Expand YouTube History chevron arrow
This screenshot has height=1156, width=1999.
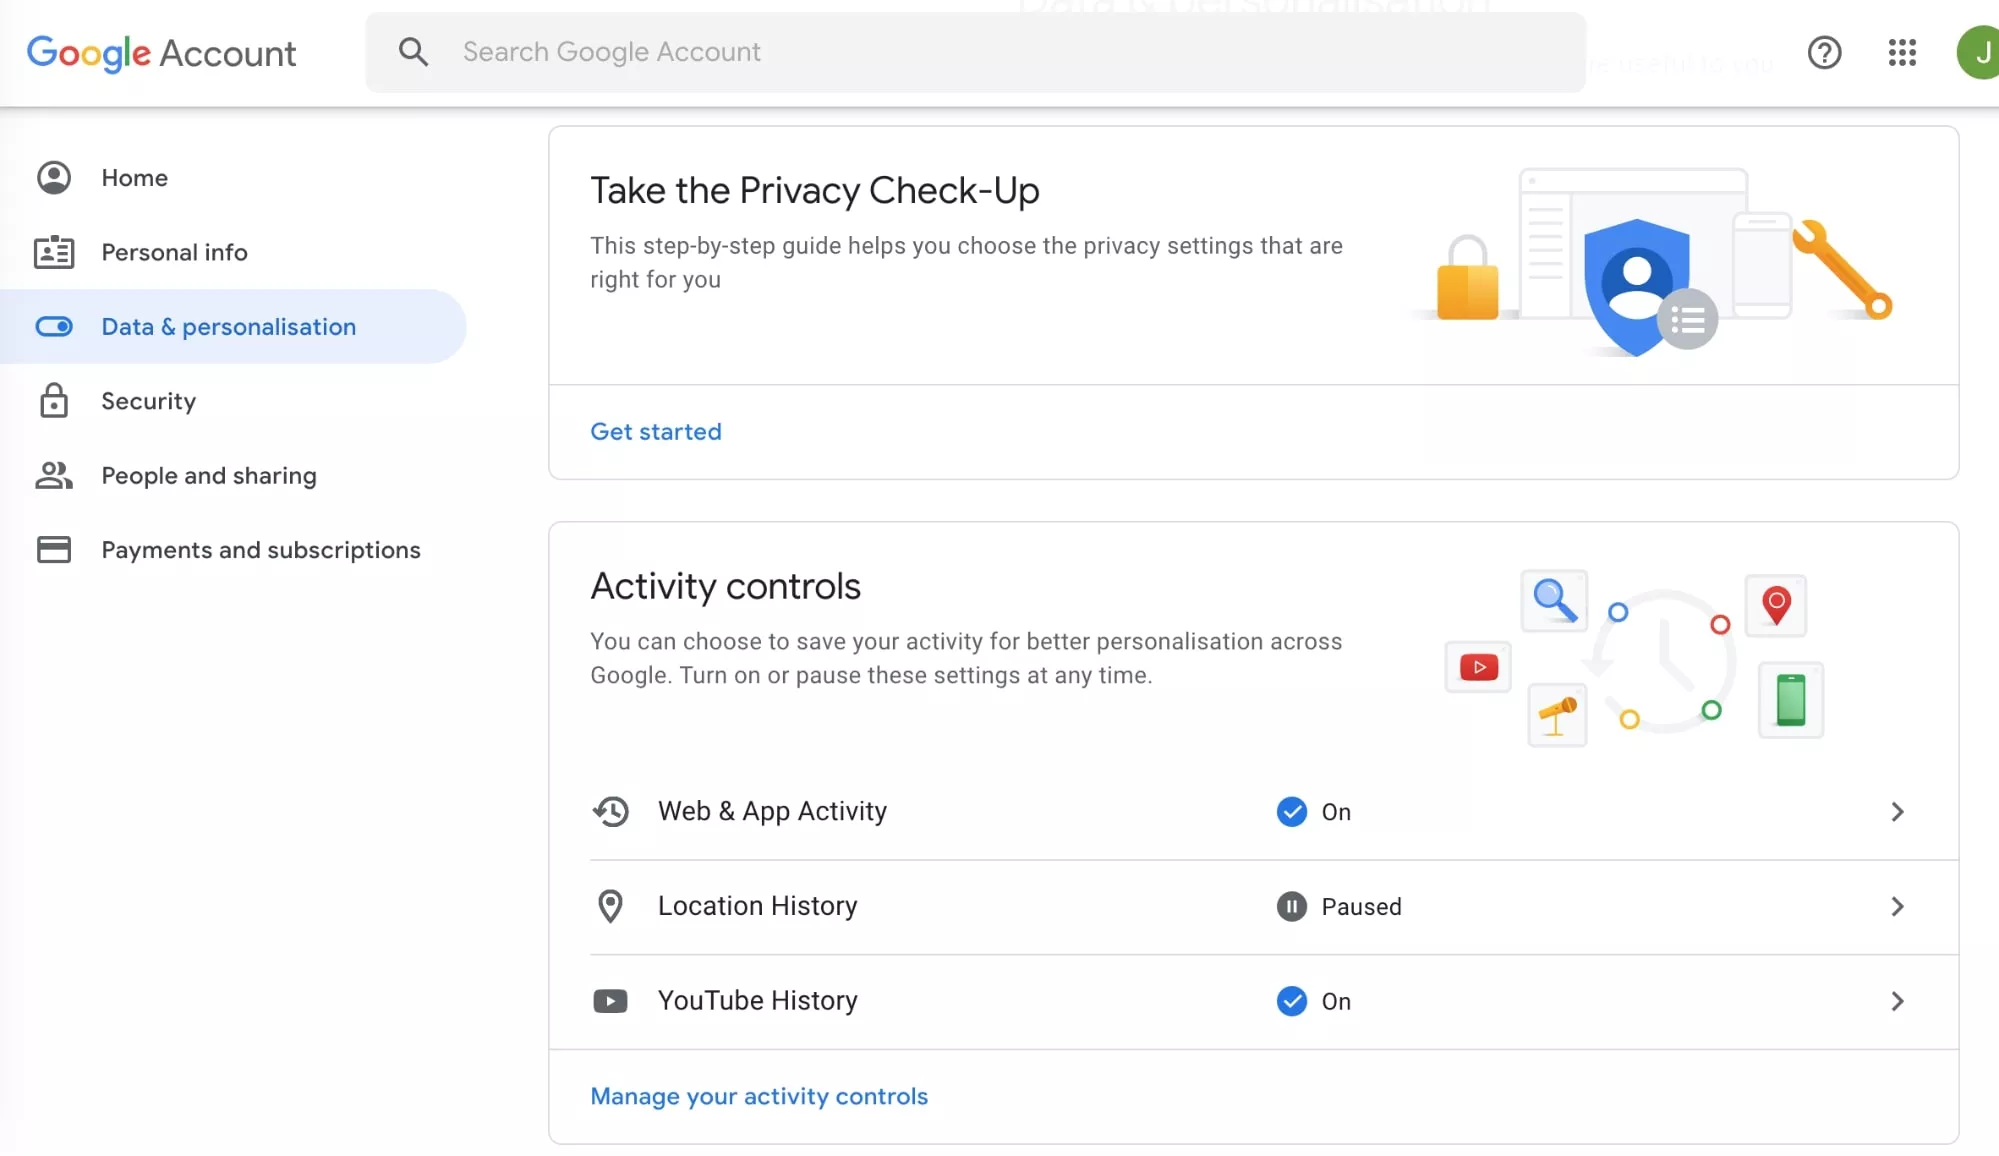click(1897, 1001)
